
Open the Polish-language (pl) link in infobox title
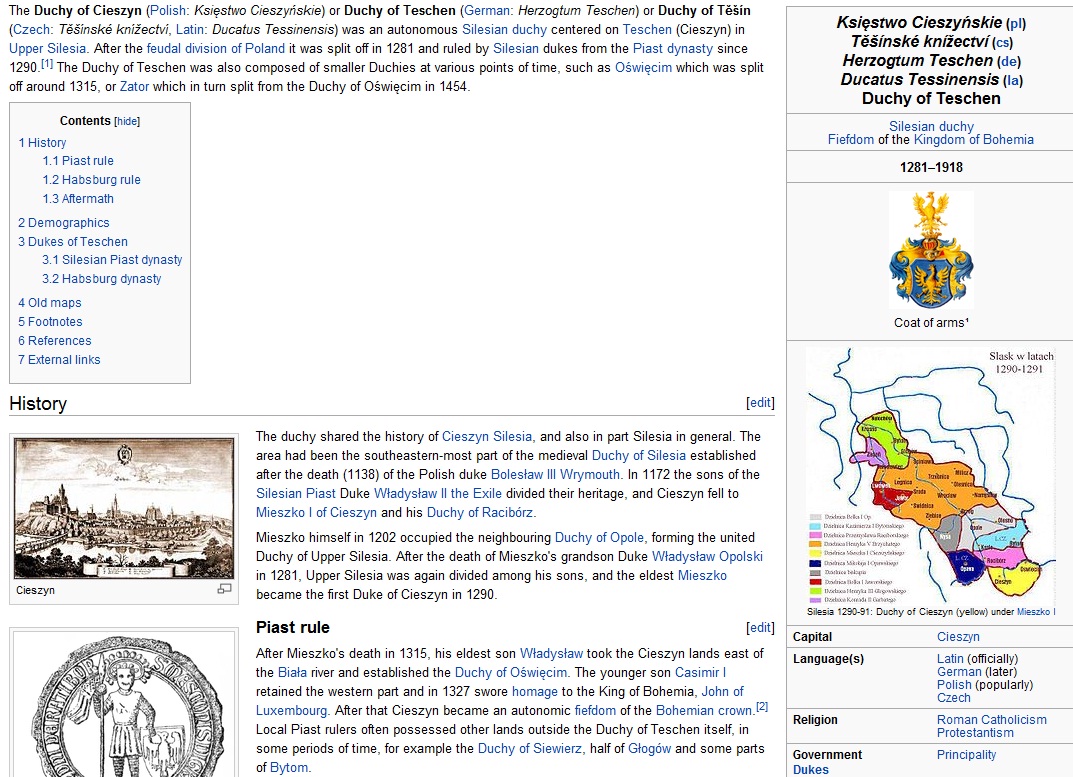[1018, 23]
